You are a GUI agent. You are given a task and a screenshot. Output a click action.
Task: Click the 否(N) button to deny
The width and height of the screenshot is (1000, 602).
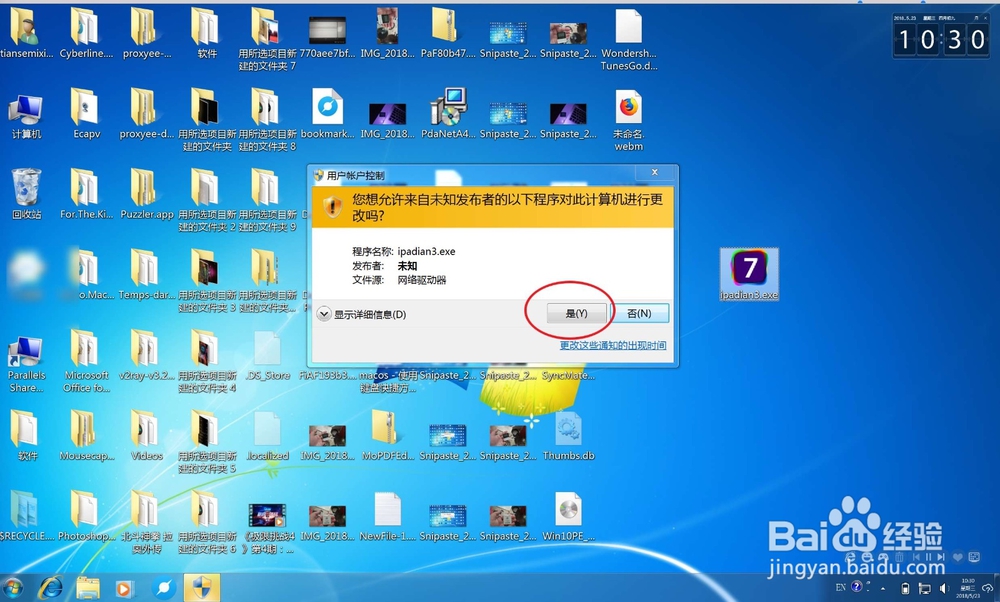[x=639, y=314]
